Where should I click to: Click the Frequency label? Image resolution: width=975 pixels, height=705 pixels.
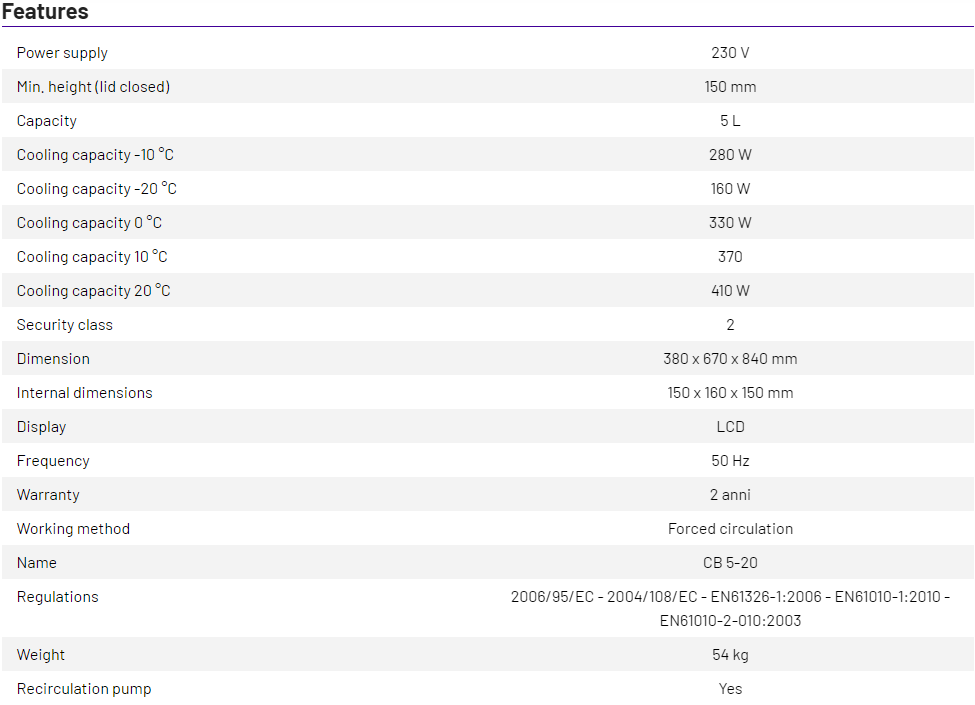point(53,461)
